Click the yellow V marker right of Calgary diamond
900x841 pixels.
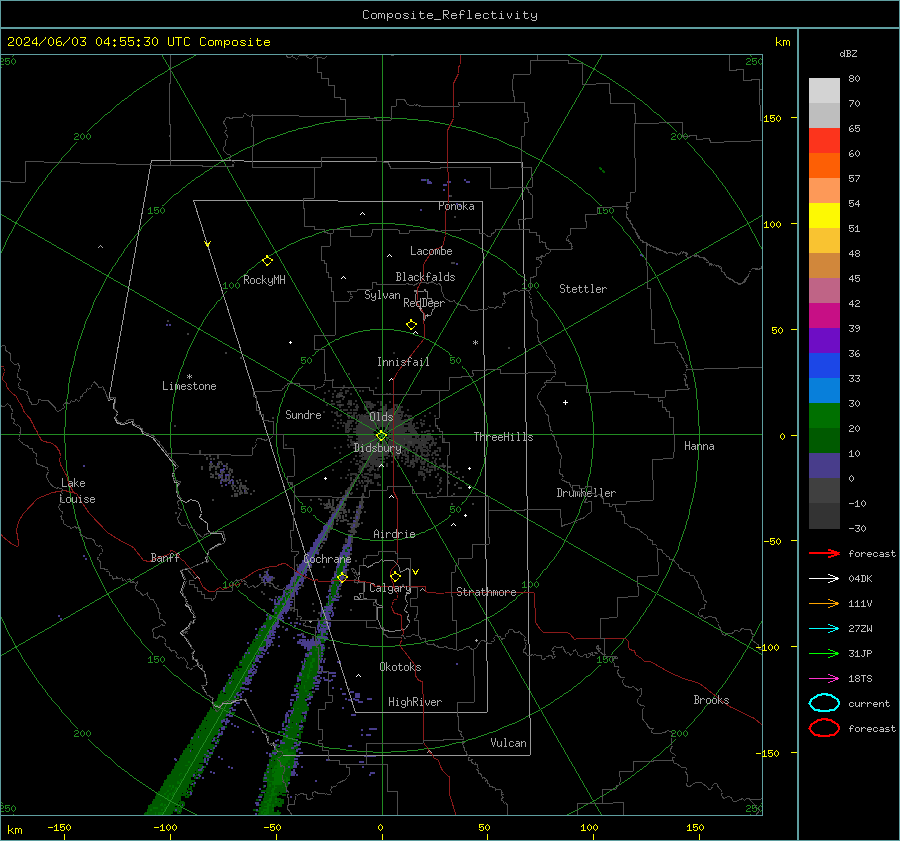point(416,572)
